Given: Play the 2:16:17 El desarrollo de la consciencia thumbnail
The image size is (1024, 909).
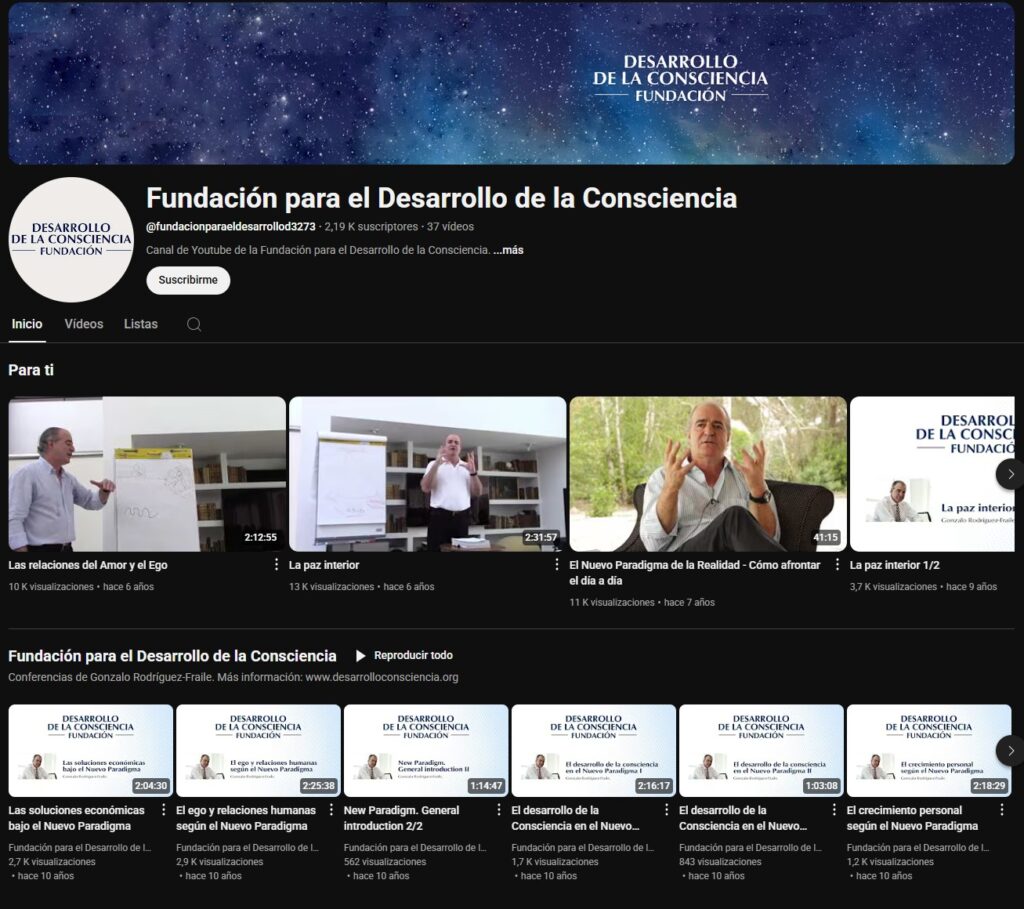Looking at the screenshot, I should [x=594, y=750].
